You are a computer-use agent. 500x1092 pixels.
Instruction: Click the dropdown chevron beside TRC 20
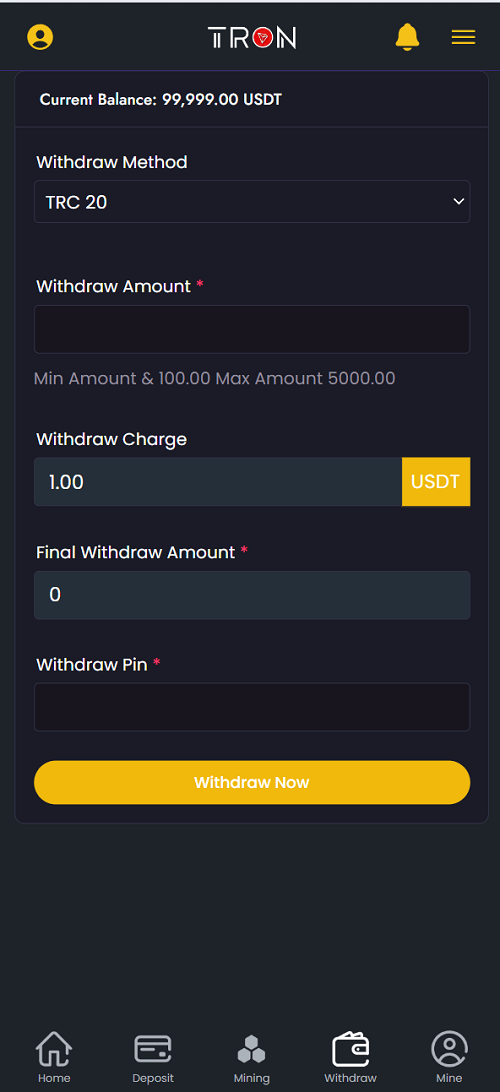(458, 202)
